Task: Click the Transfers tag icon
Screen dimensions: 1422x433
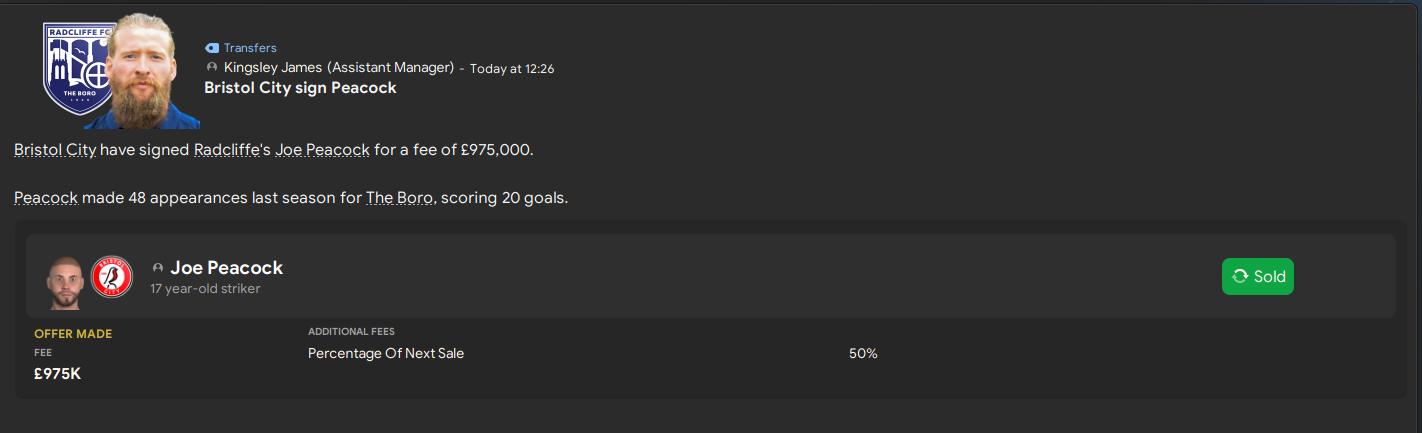Action: [211, 48]
